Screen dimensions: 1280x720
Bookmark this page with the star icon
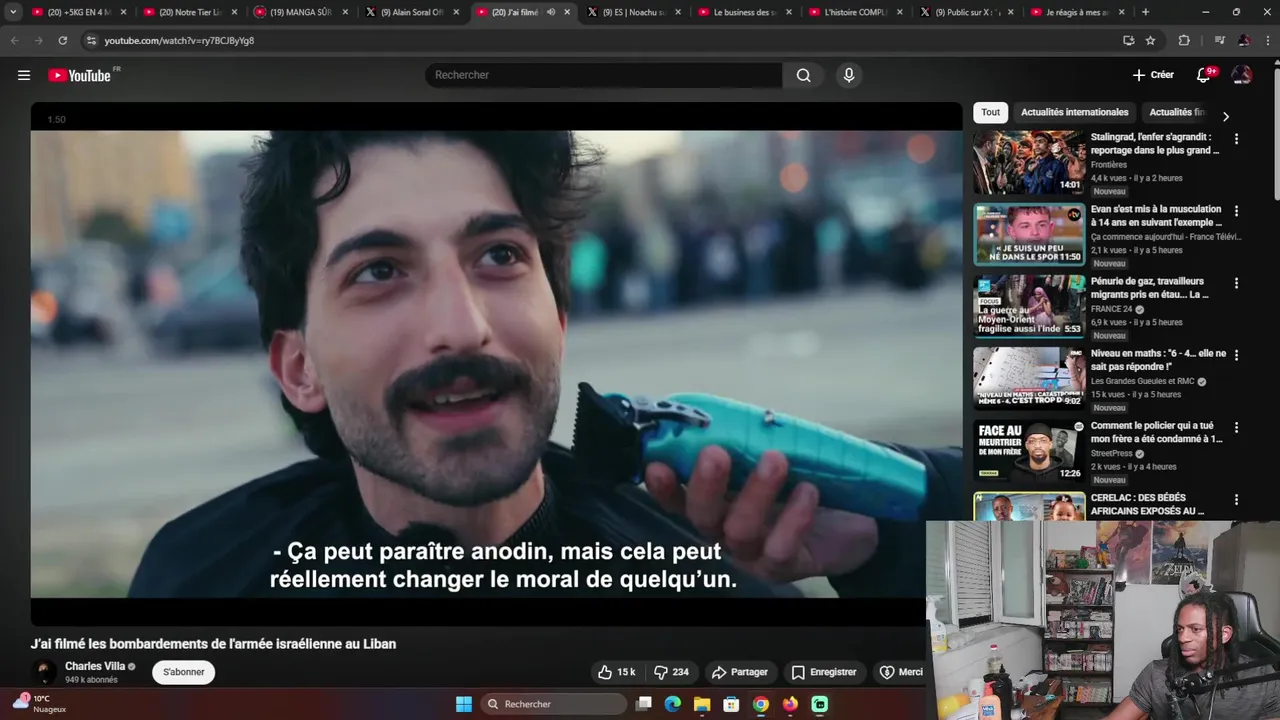(1151, 40)
